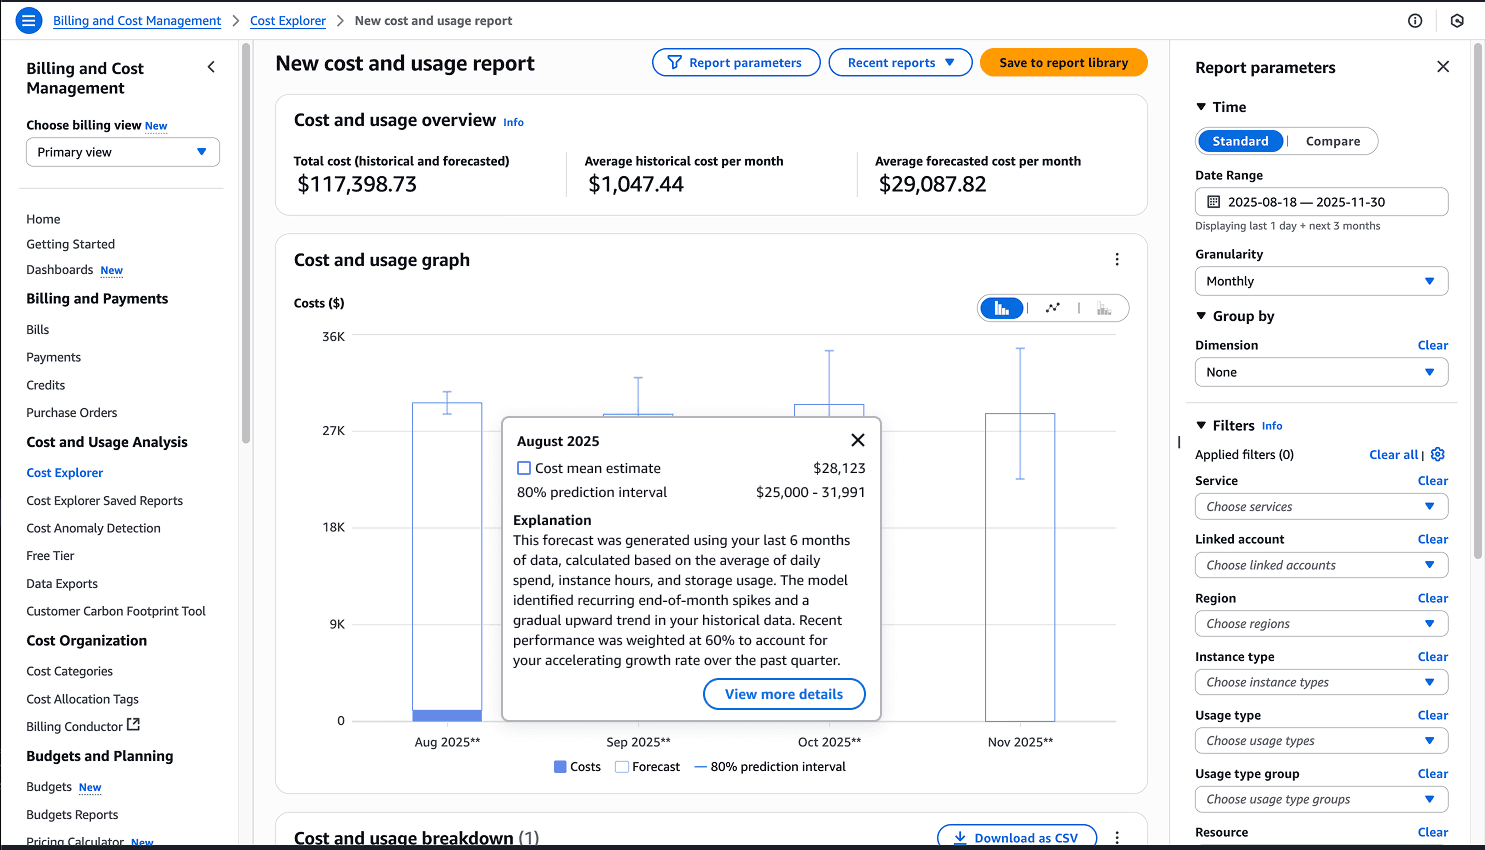Open Primary view billing dropdown

point(123,152)
